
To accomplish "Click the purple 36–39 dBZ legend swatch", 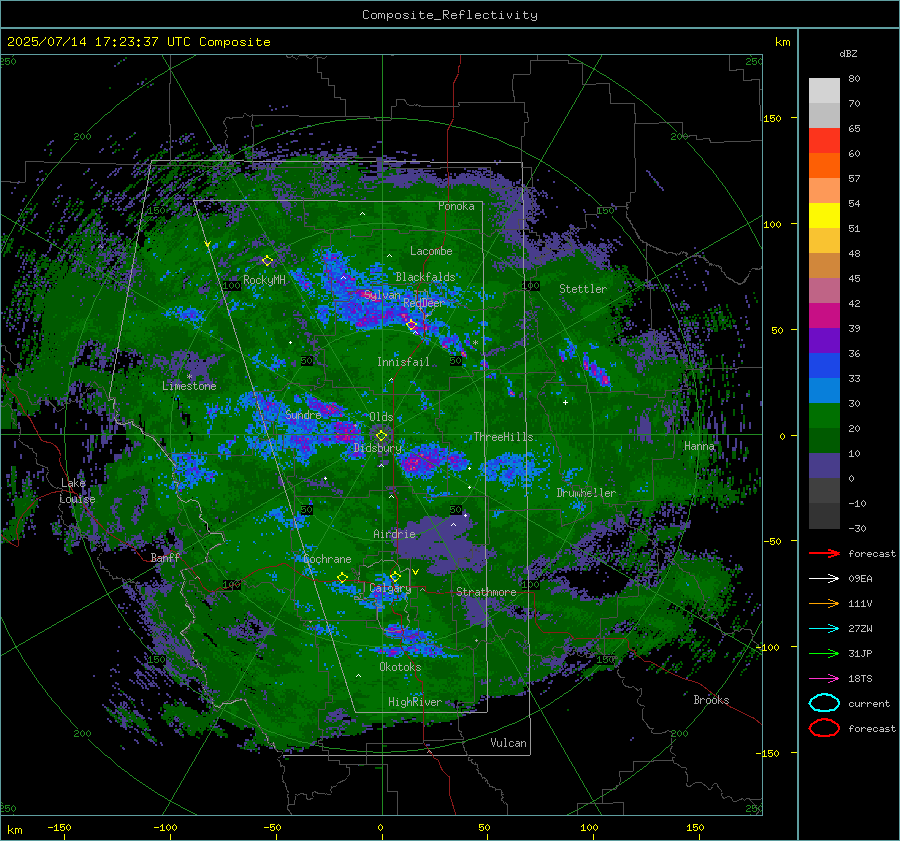I will click(x=824, y=340).
